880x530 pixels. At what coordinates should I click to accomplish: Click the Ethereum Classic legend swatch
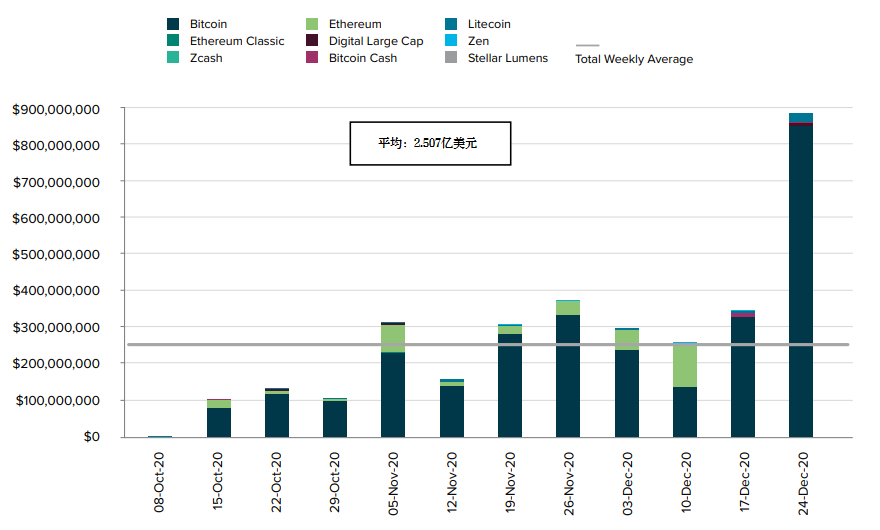(x=173, y=40)
